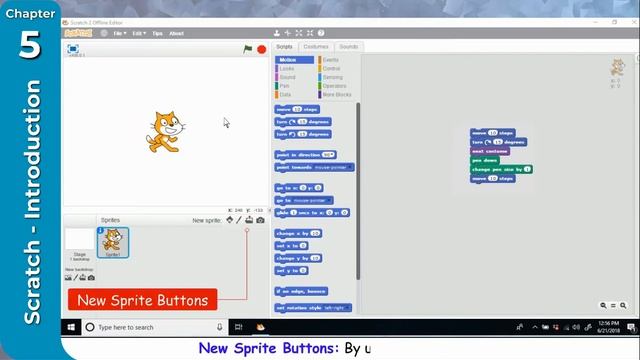The image size is (640, 360).
Task: Click the microphone icon in taskbar search
Action: click(x=220, y=327)
